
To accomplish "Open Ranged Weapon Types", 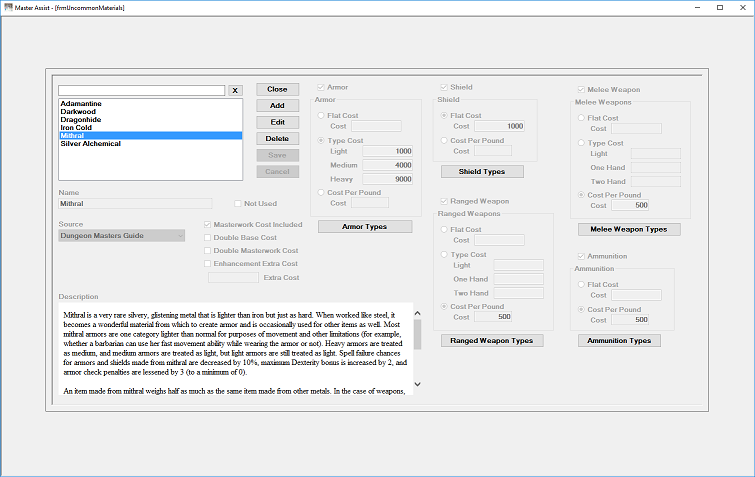I will point(492,340).
